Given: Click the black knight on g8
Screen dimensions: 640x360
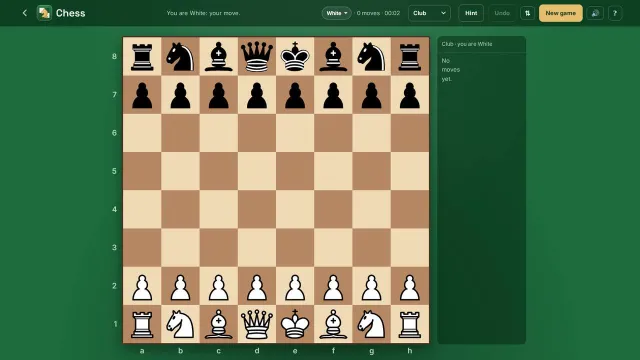Looking at the screenshot, I should pyautogui.click(x=371, y=56).
